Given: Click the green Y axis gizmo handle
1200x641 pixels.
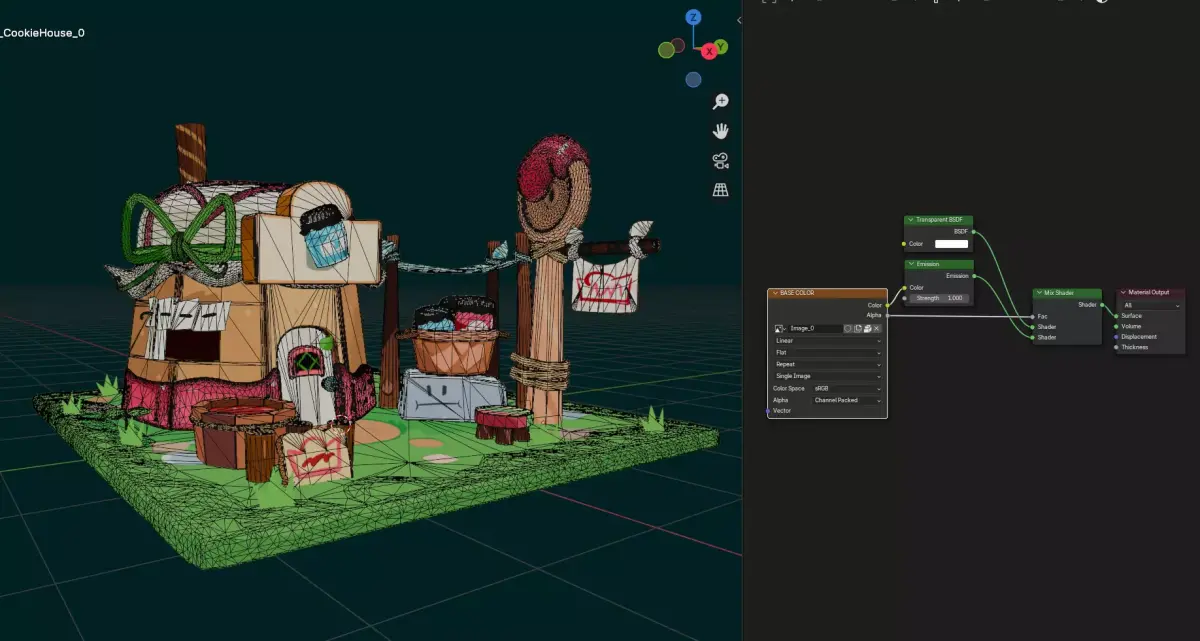Looking at the screenshot, I should 721,46.
